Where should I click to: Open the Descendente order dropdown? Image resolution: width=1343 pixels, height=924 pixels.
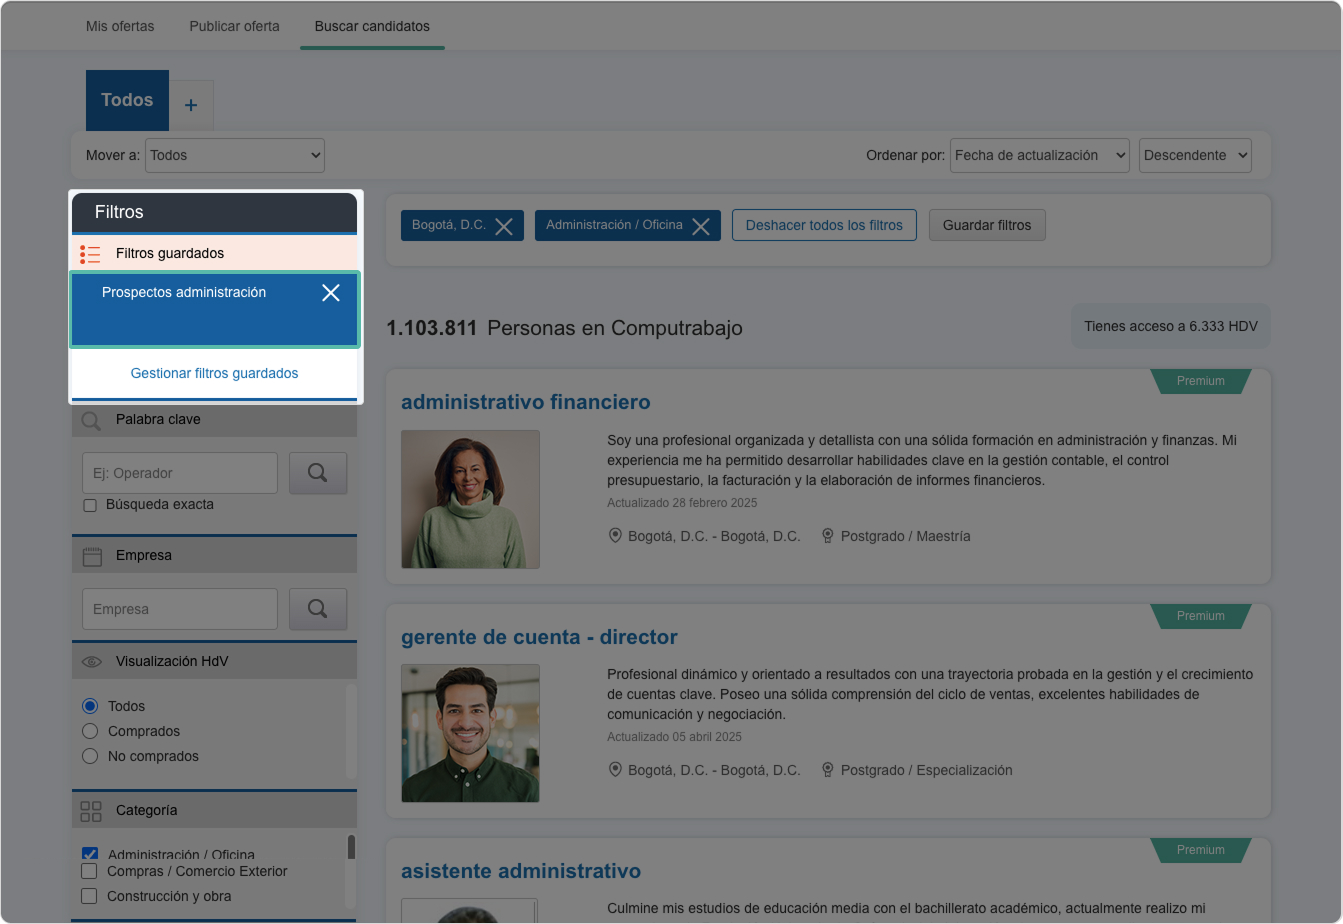point(1195,155)
